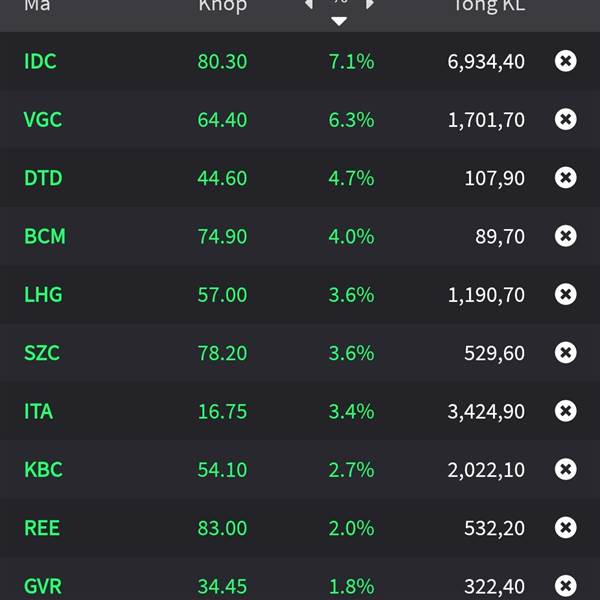The image size is (600, 600).
Task: Remove REE using its X icon
Action: click(x=565, y=528)
